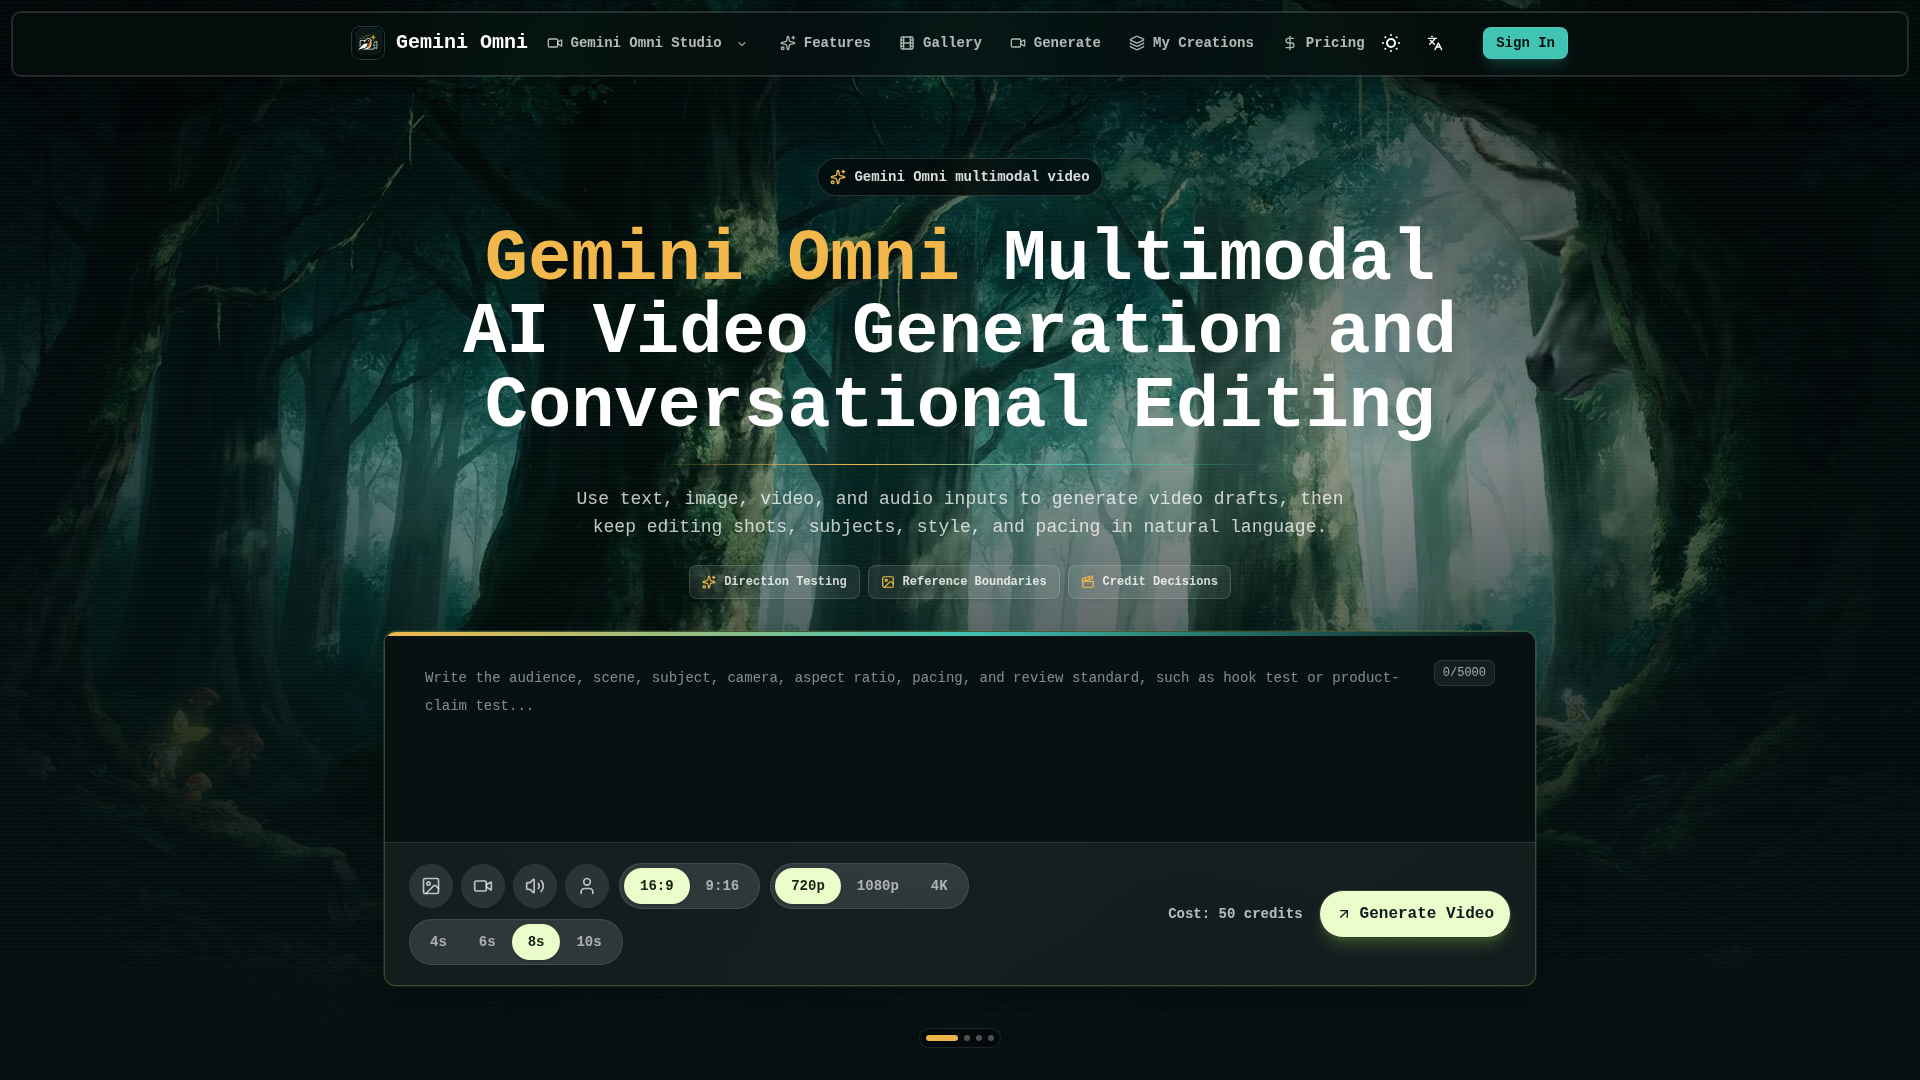The image size is (1920, 1080).
Task: Set resolution to 4K
Action: (939, 886)
